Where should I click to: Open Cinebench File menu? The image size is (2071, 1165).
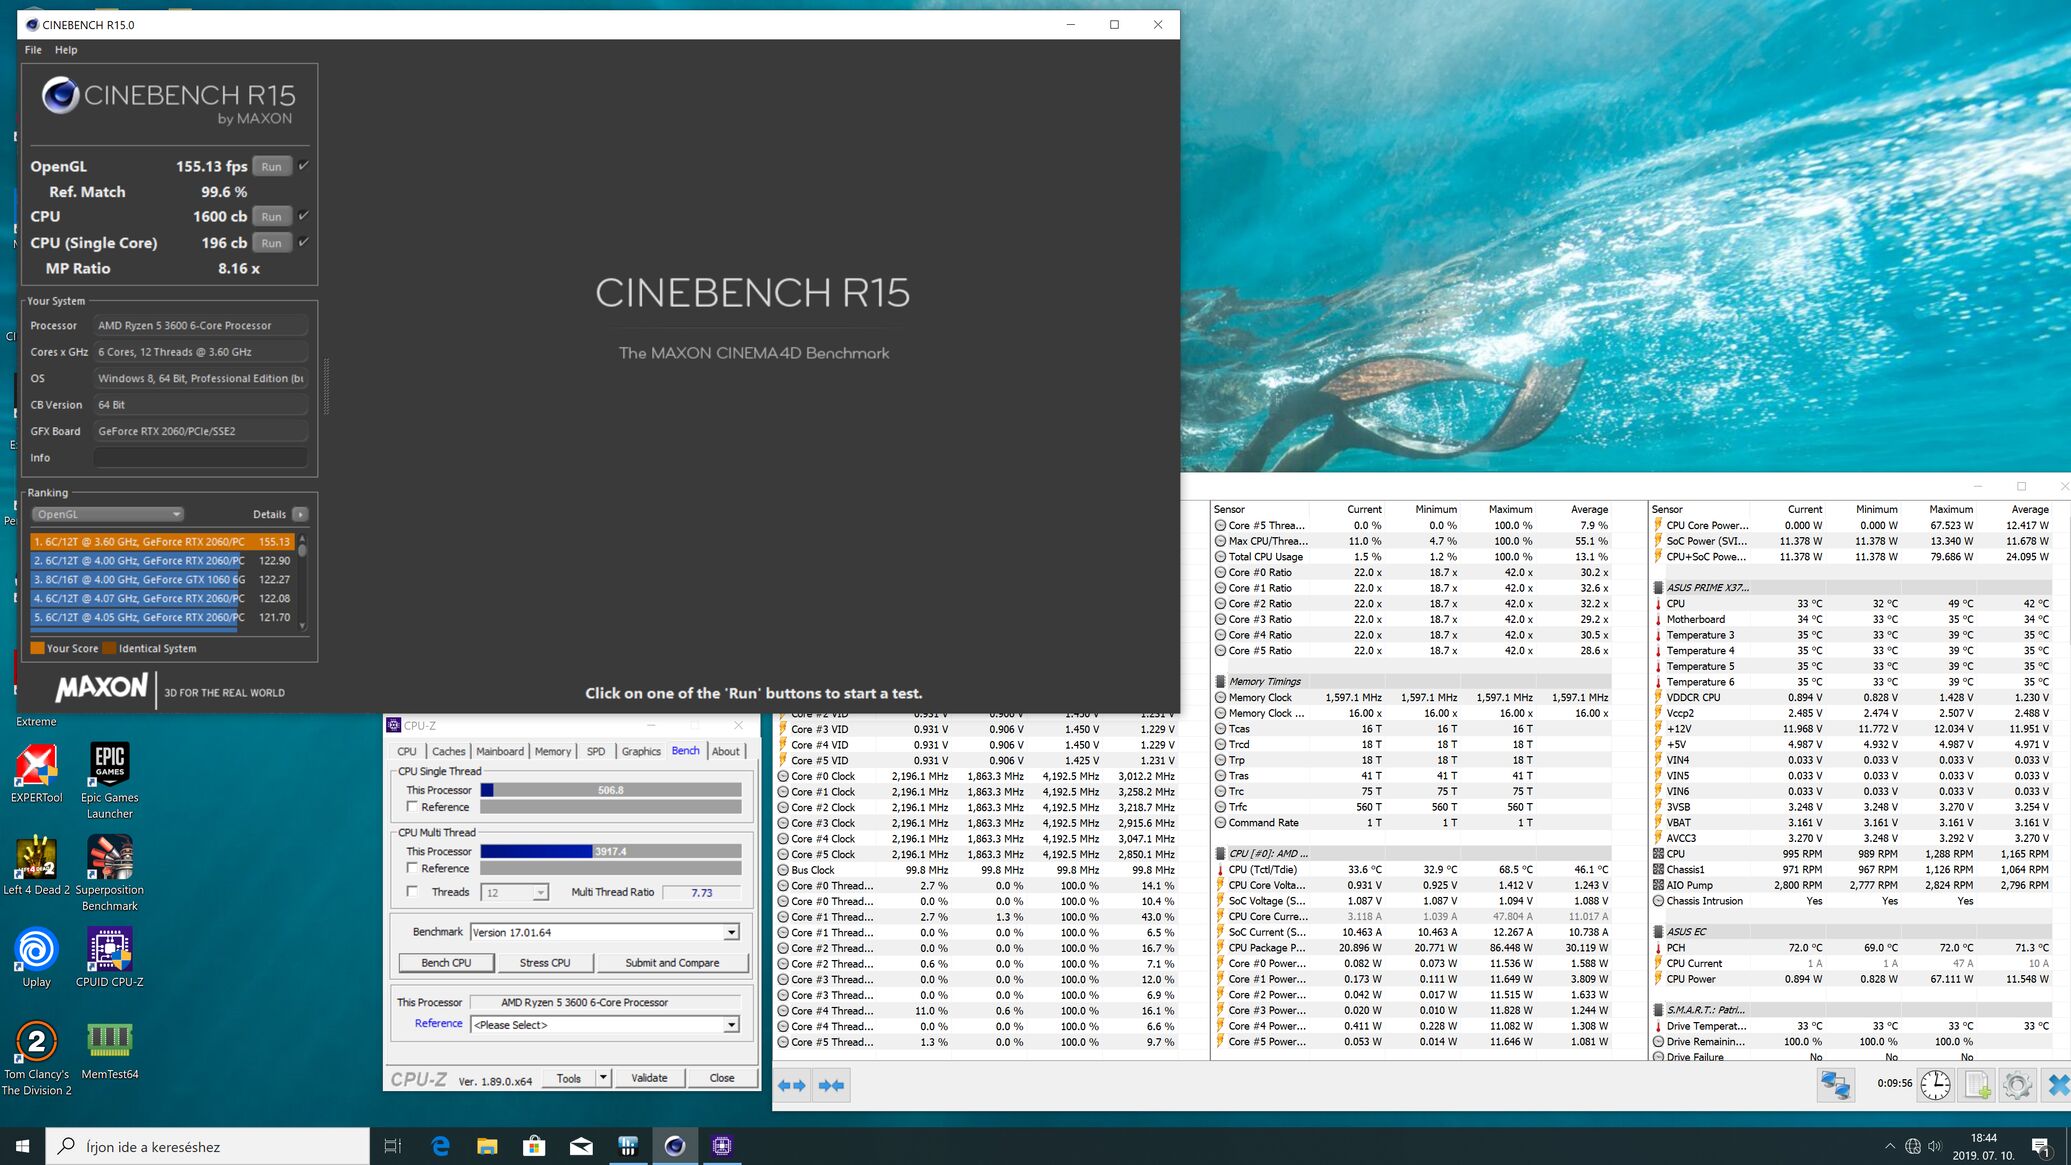[33, 49]
